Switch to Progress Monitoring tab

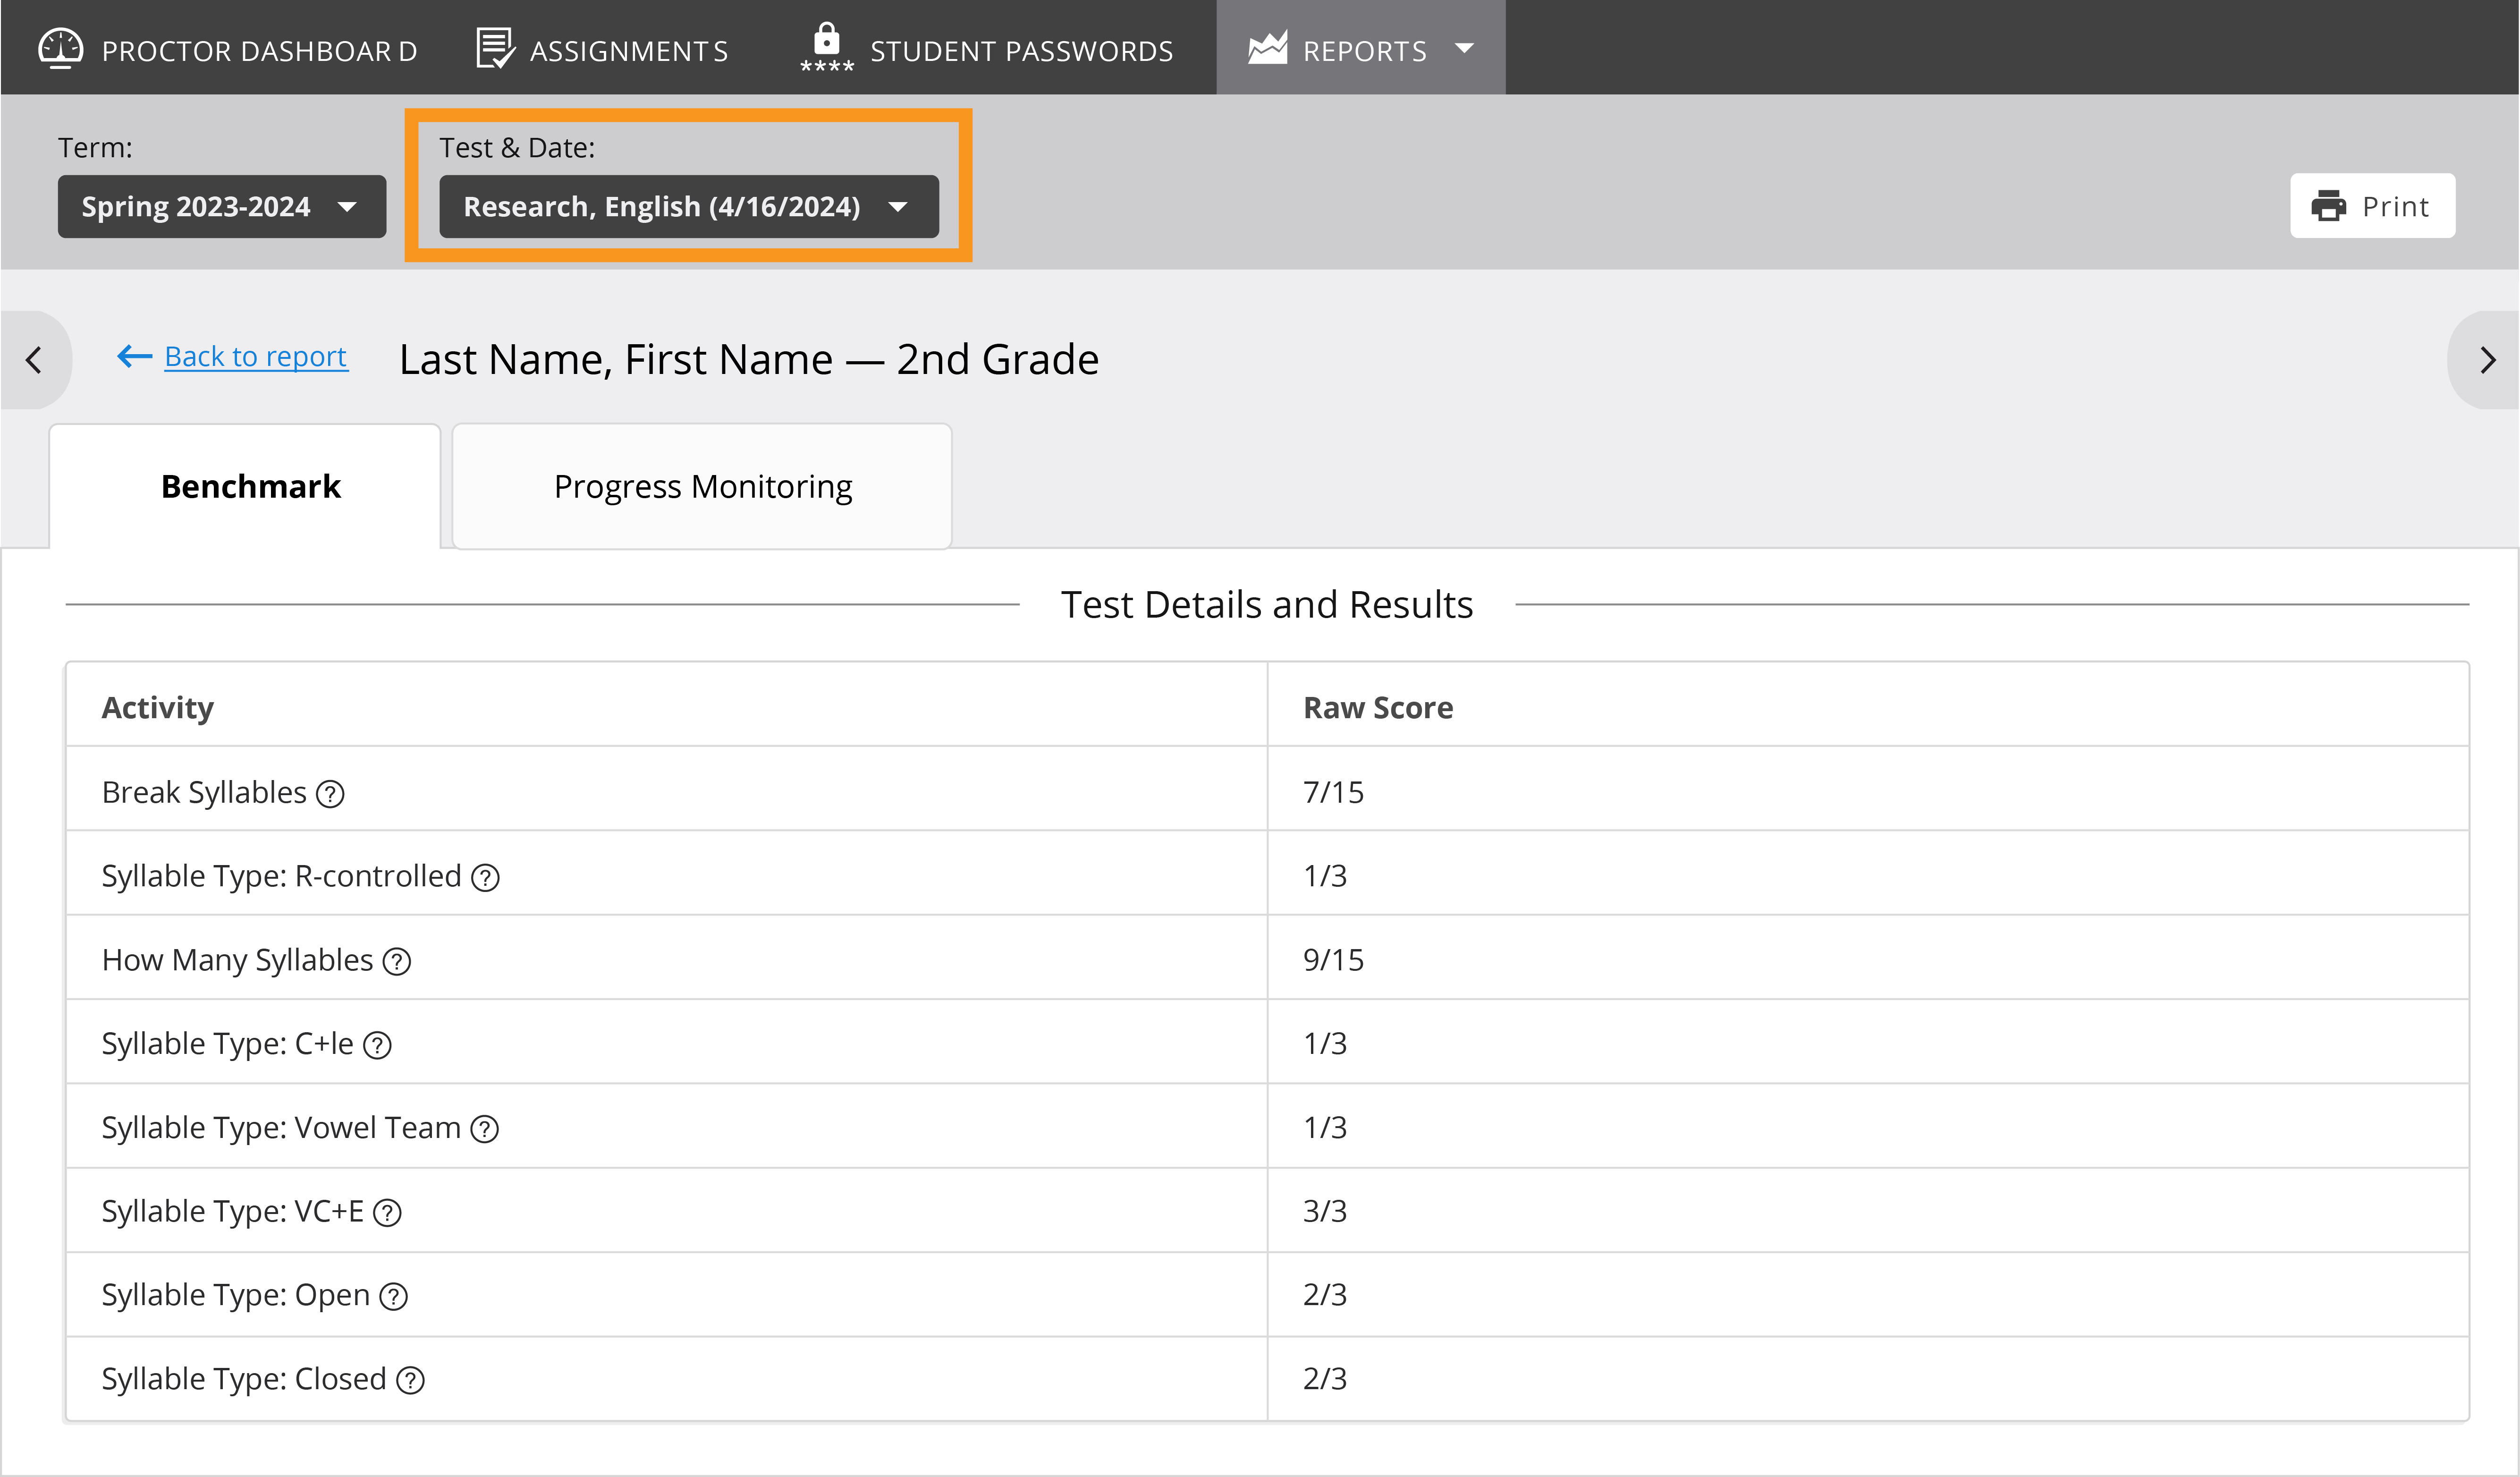point(702,487)
